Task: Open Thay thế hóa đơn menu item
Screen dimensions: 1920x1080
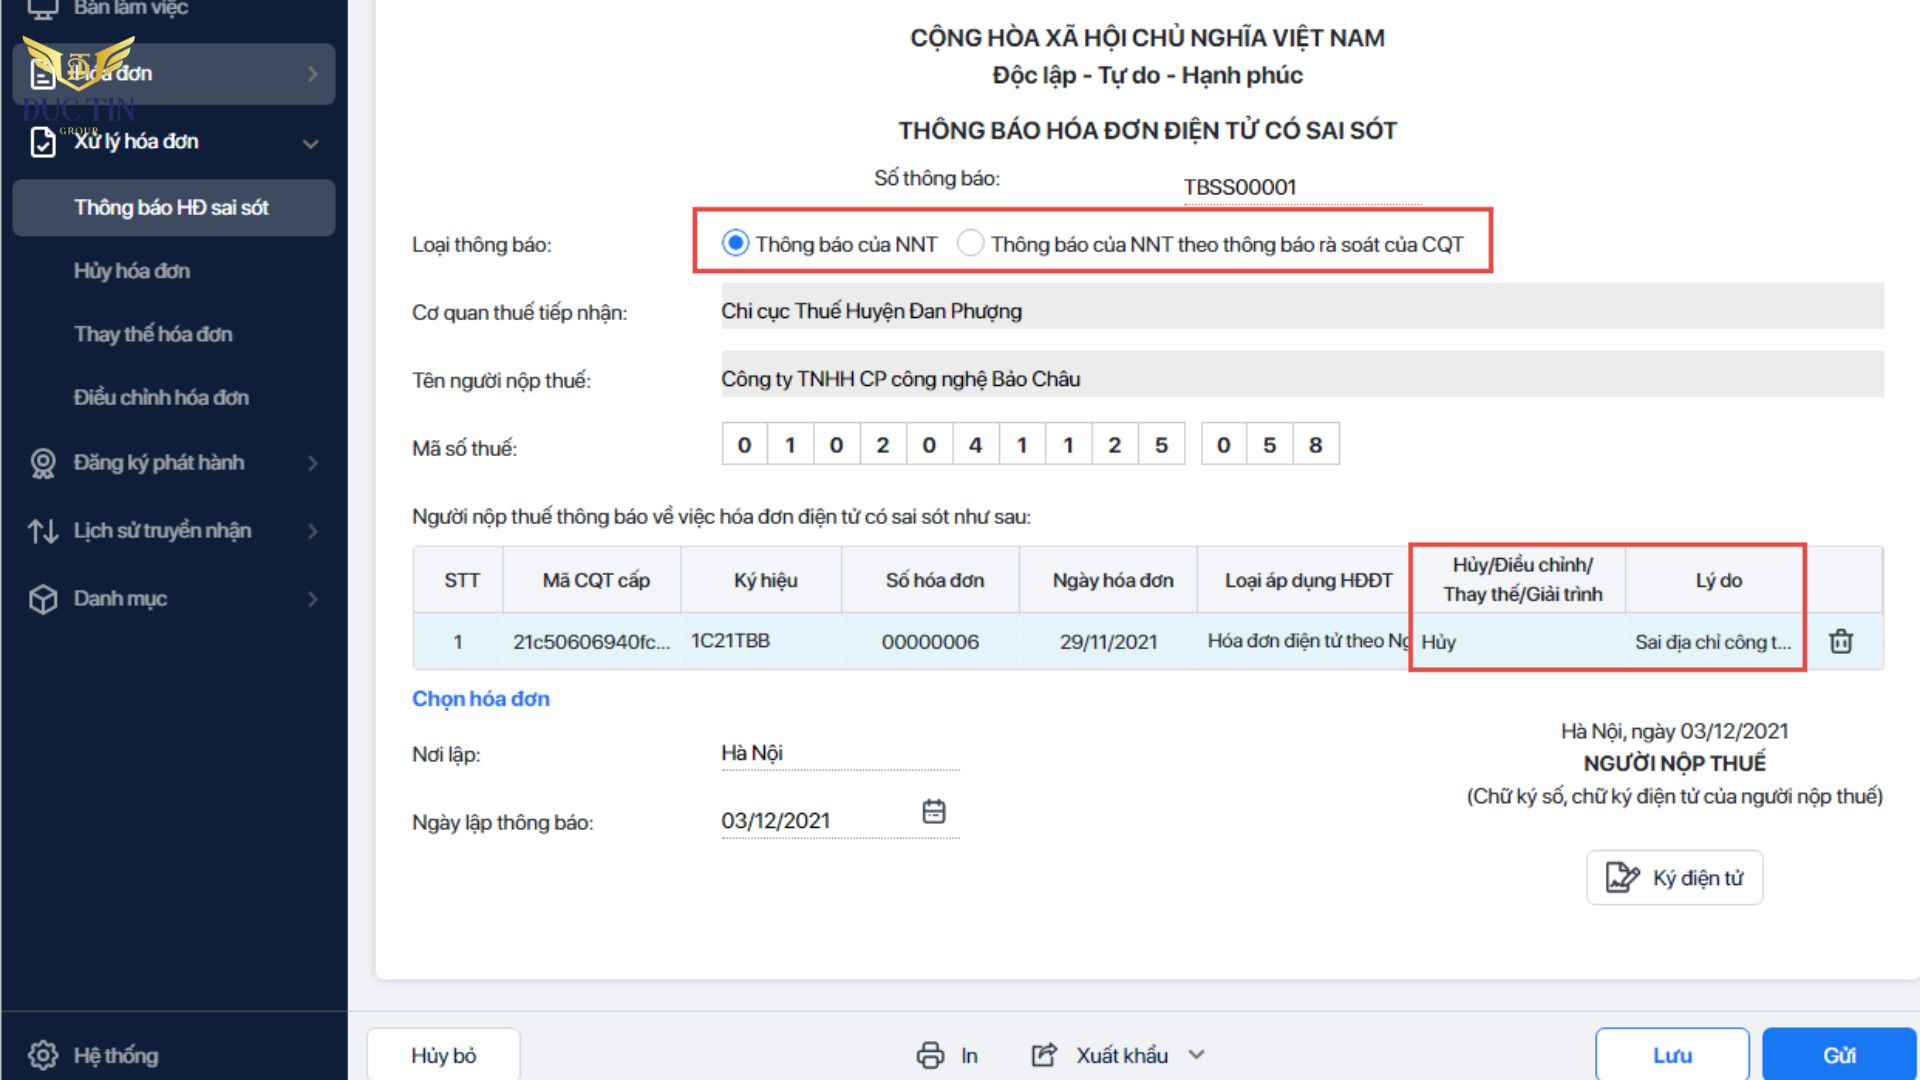Action: [x=153, y=334]
